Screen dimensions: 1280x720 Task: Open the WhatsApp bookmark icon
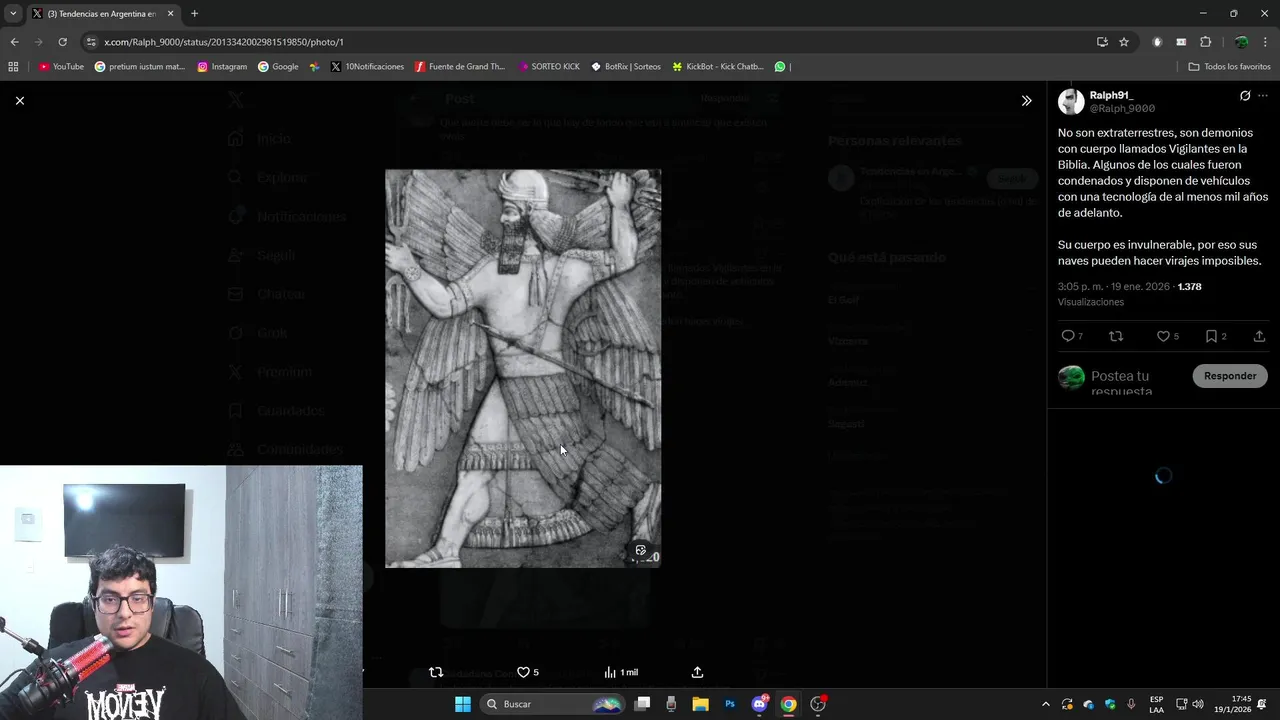pyautogui.click(x=780, y=67)
